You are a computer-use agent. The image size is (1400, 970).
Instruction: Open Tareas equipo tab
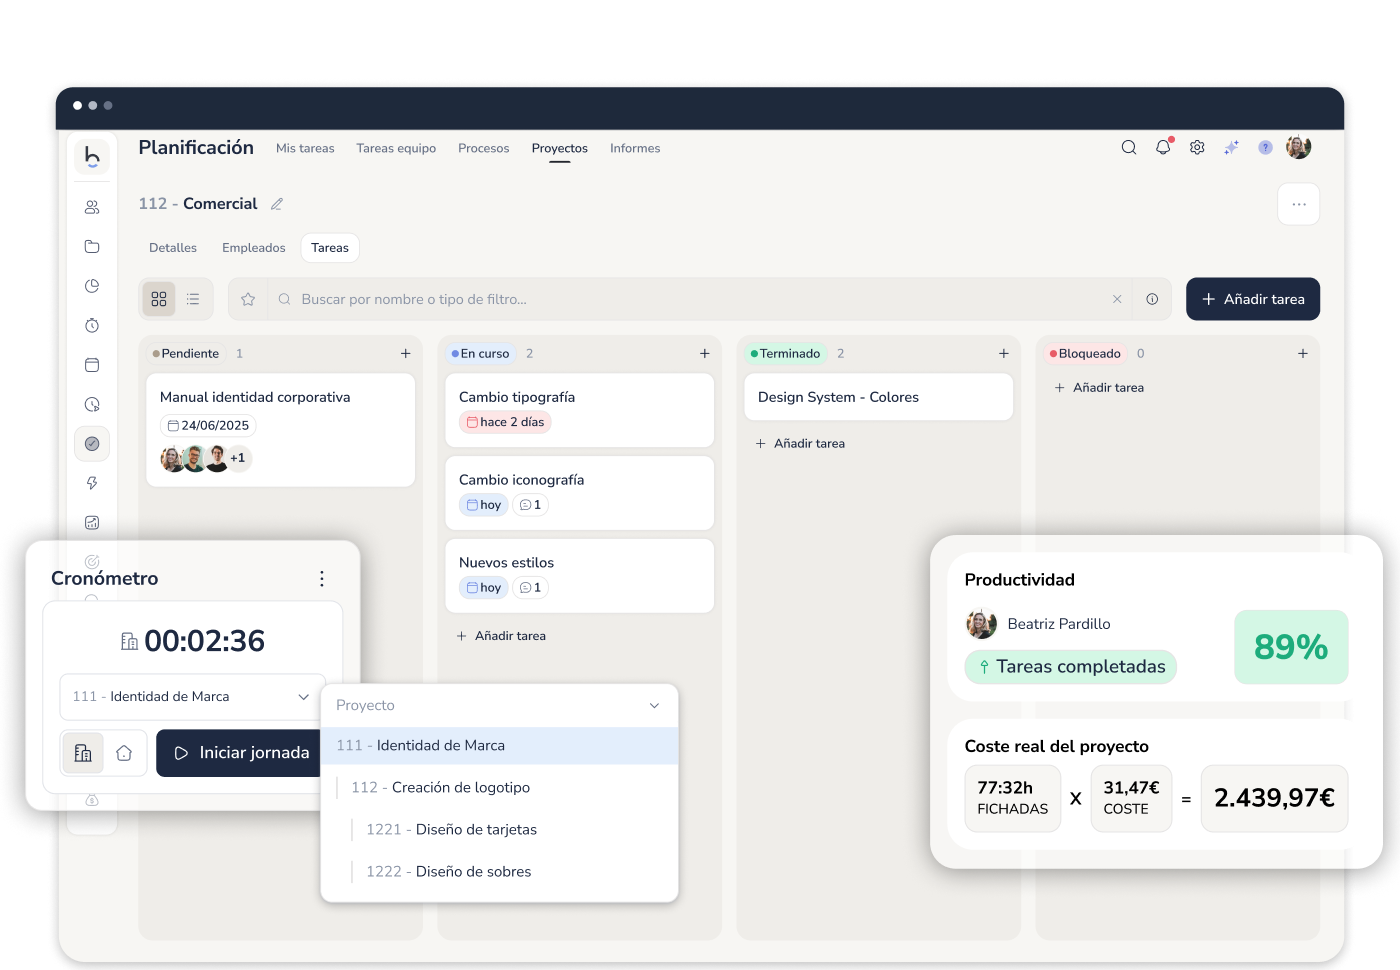coord(396,148)
